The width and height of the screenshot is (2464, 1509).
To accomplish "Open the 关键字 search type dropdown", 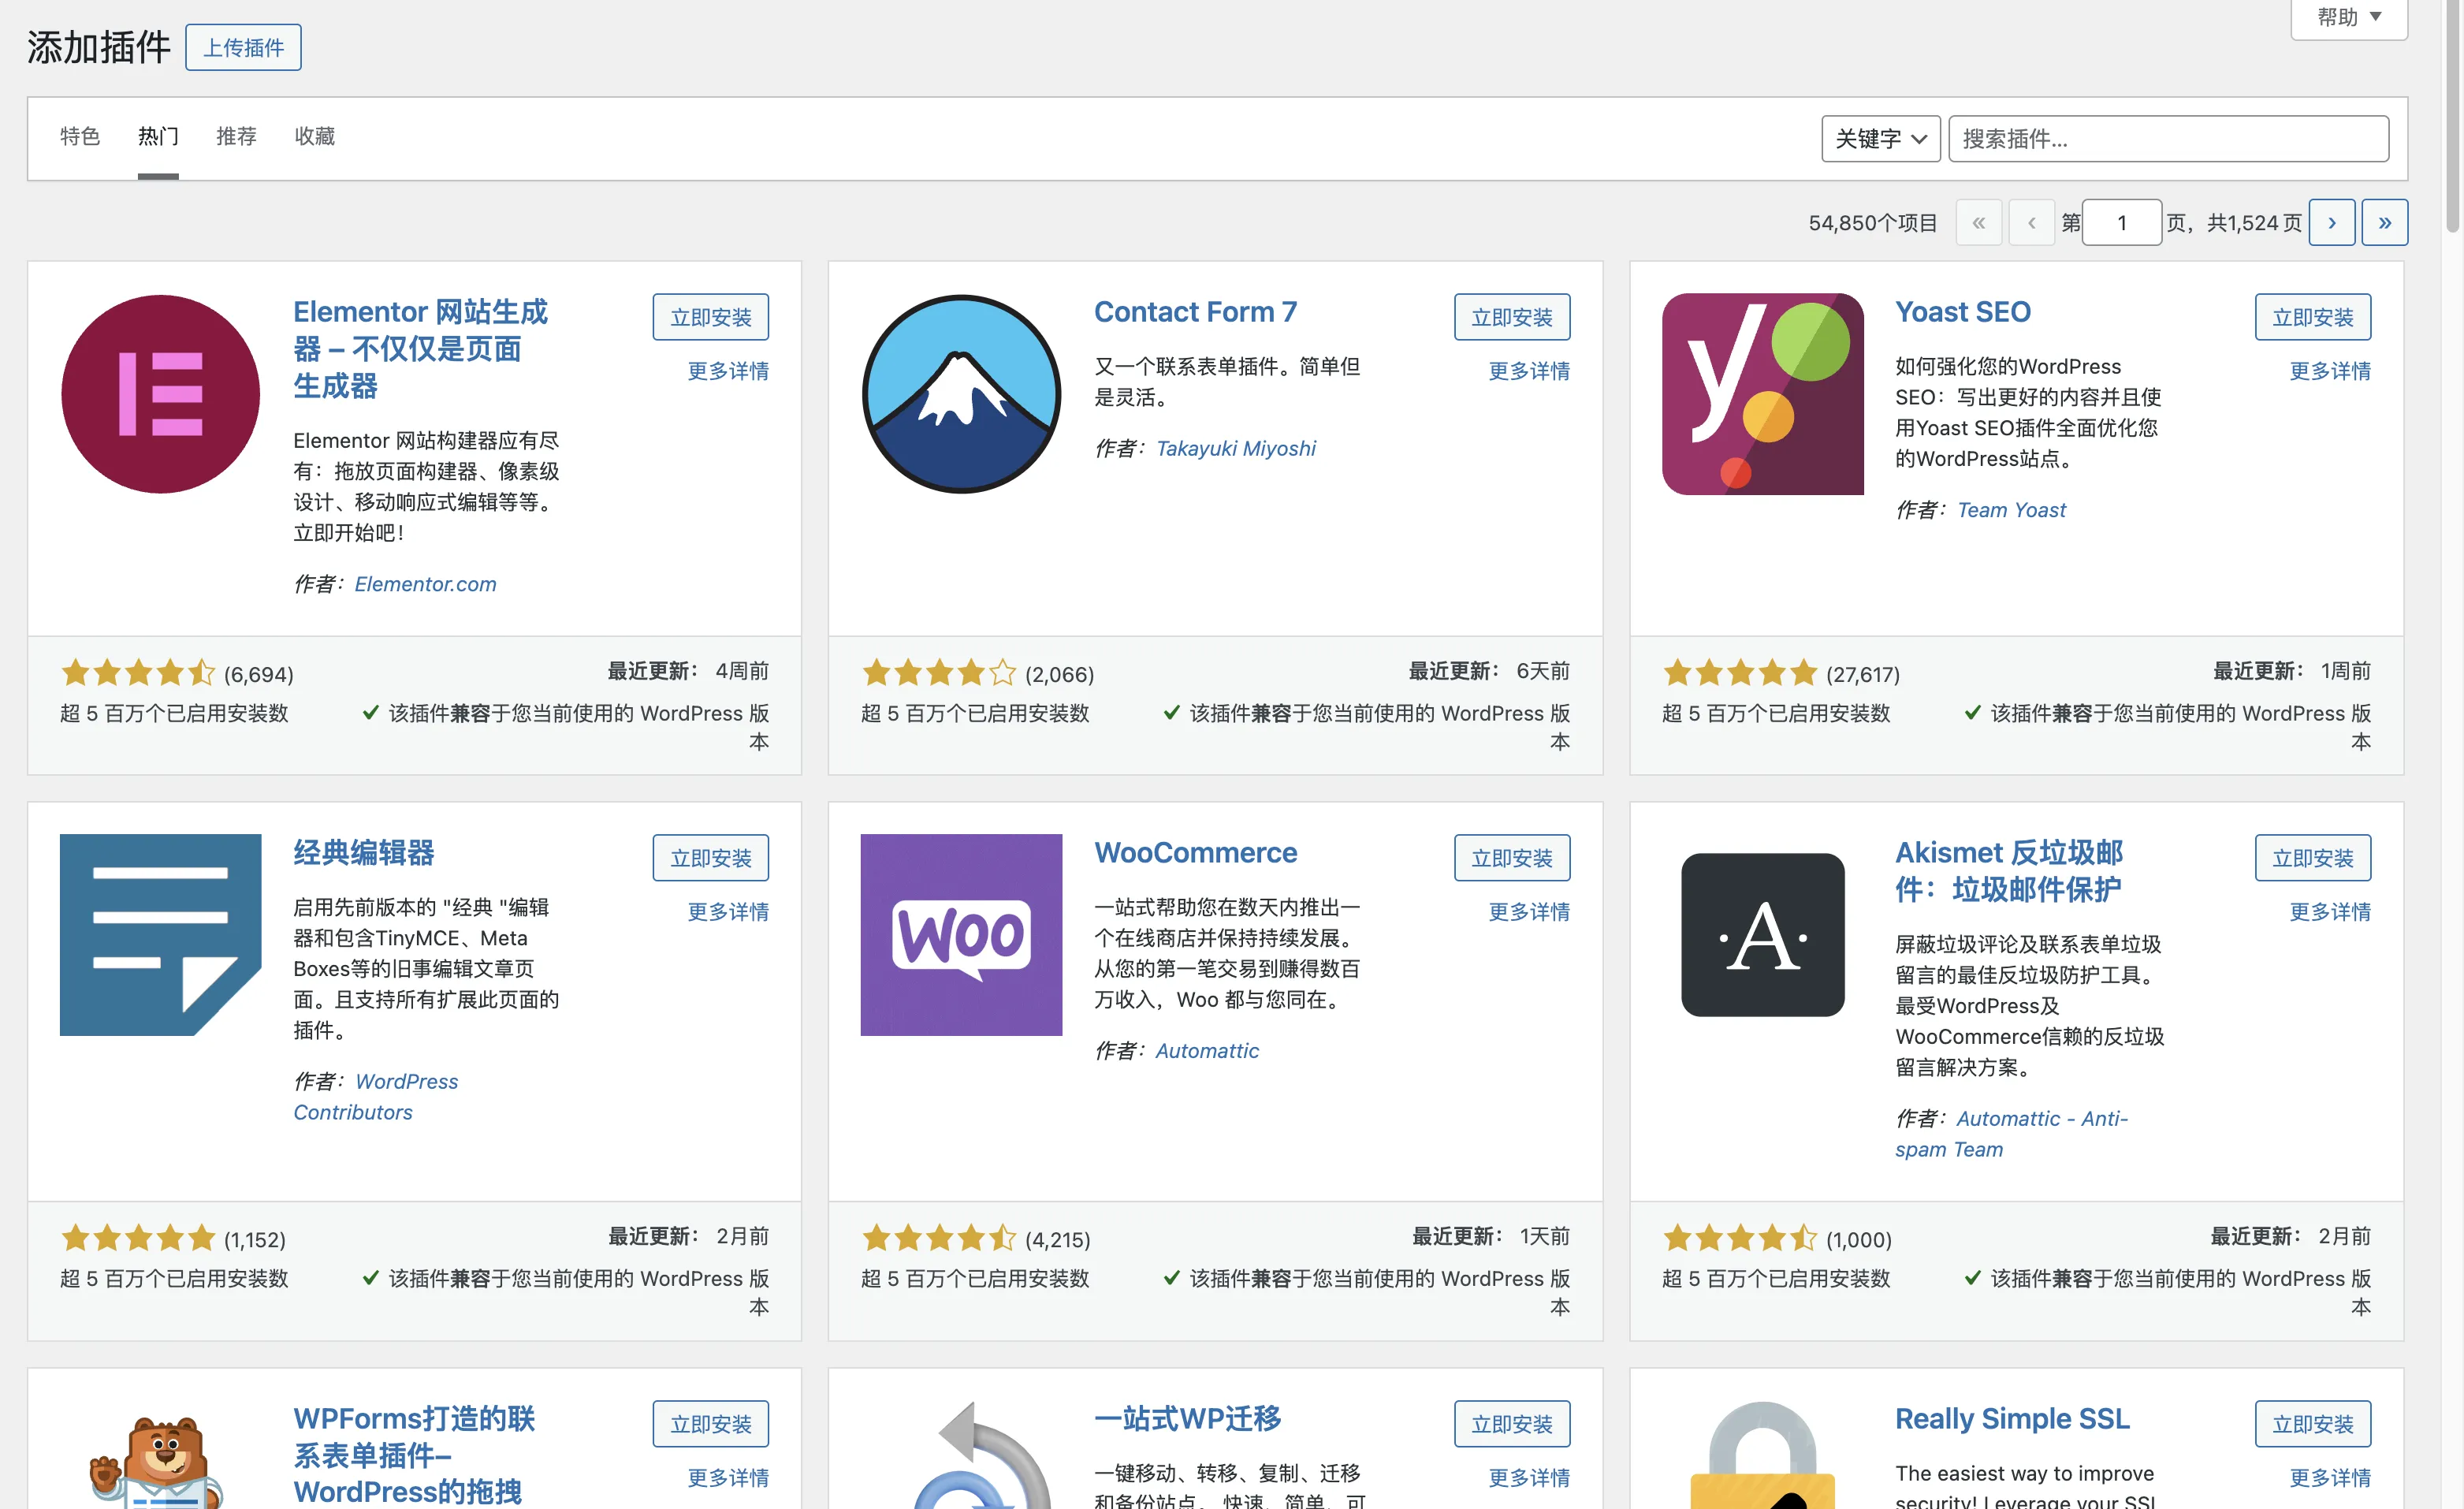I will [x=1880, y=138].
